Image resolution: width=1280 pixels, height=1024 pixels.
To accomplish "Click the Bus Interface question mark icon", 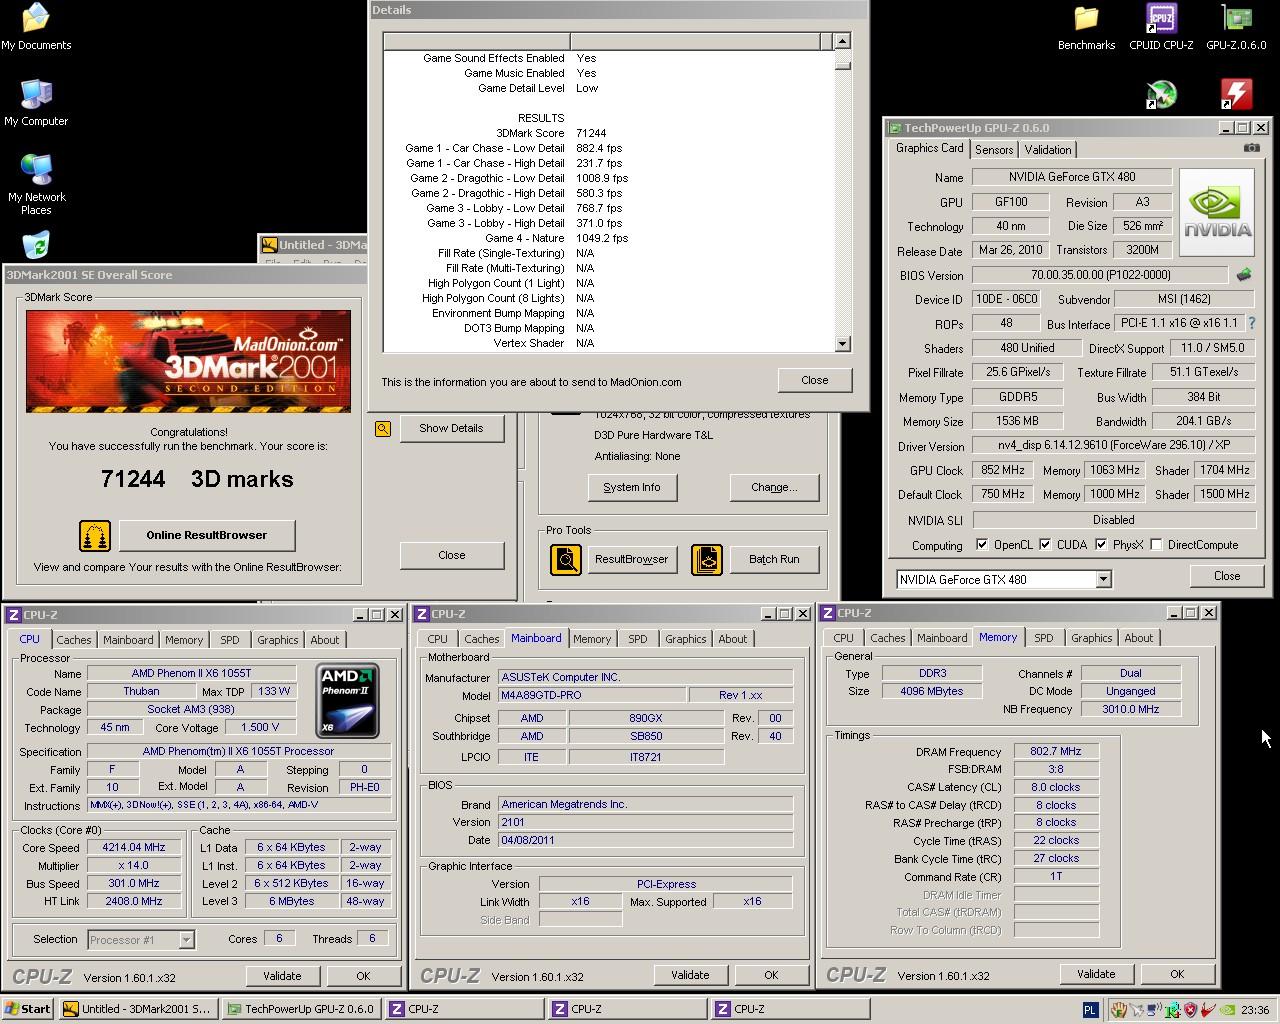I will point(1251,323).
